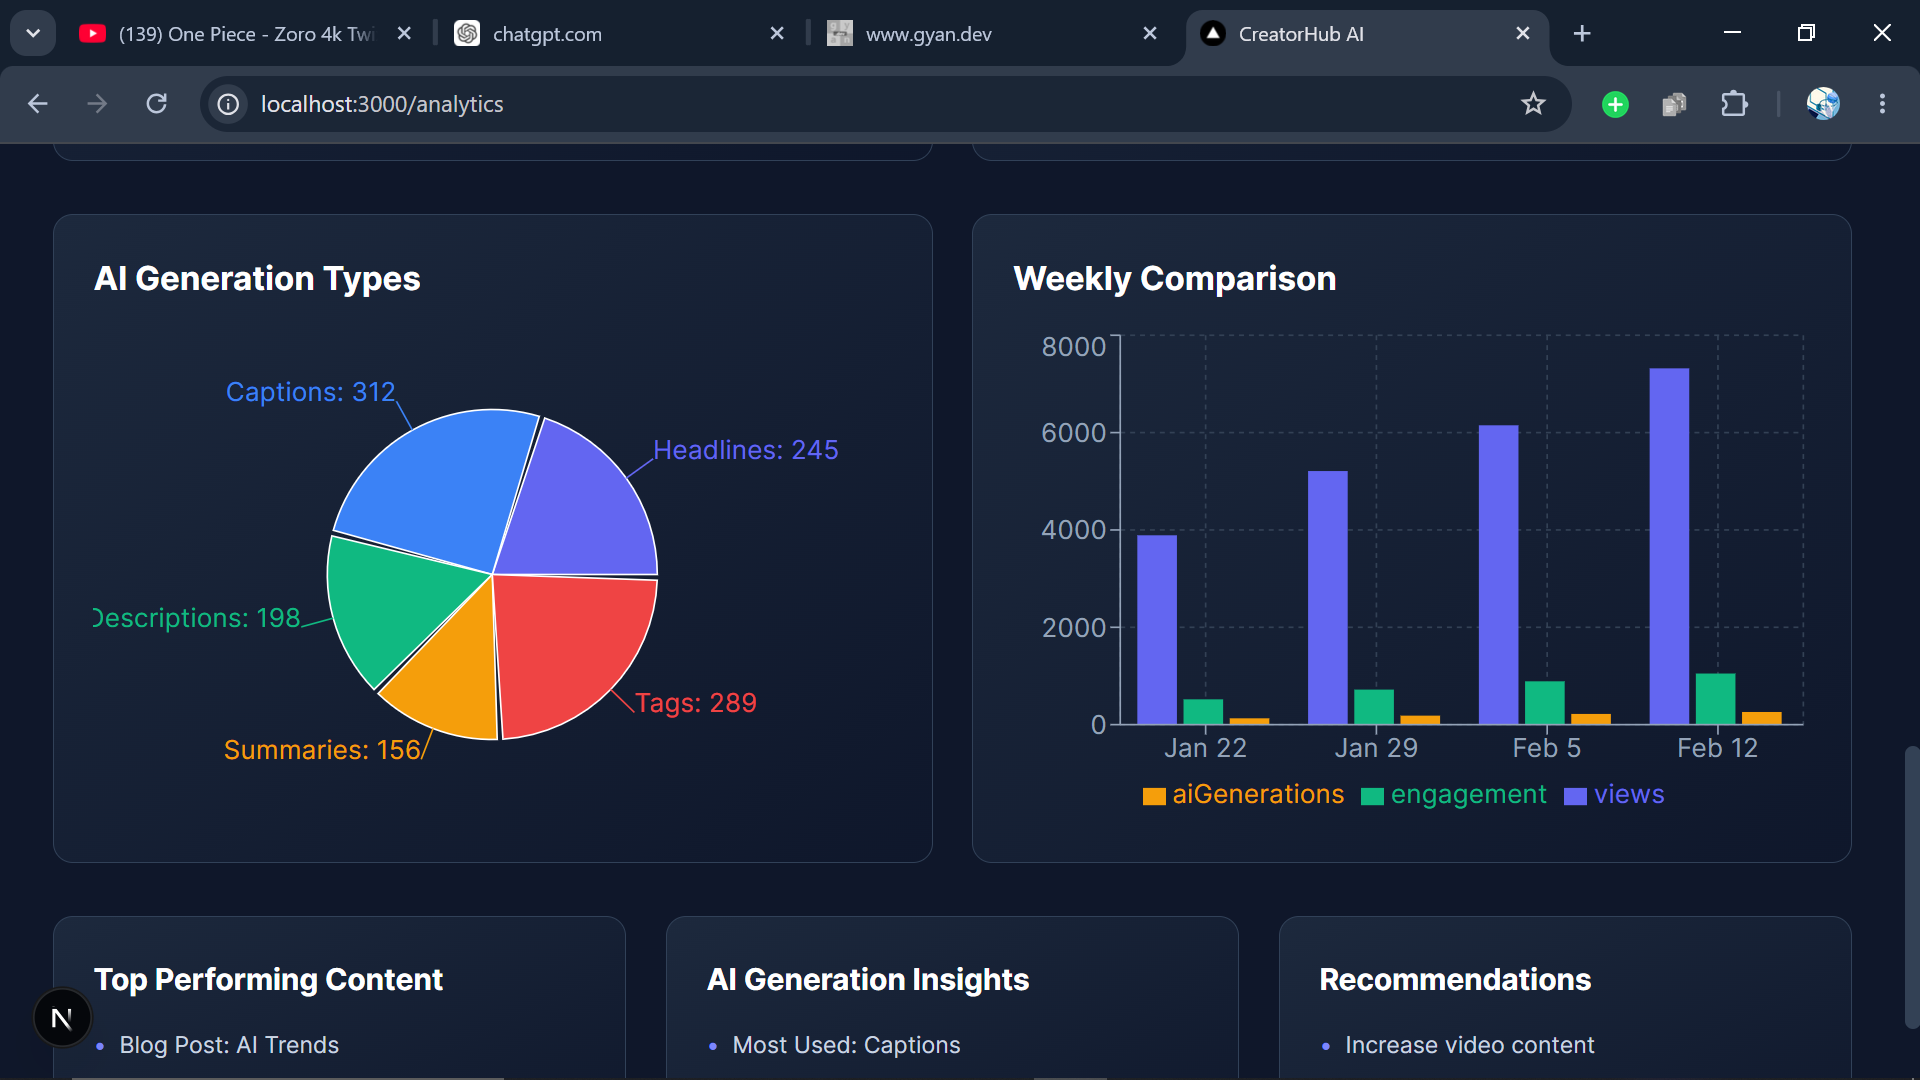
Task: Click the Headlines: 245 label
Action: (745, 450)
